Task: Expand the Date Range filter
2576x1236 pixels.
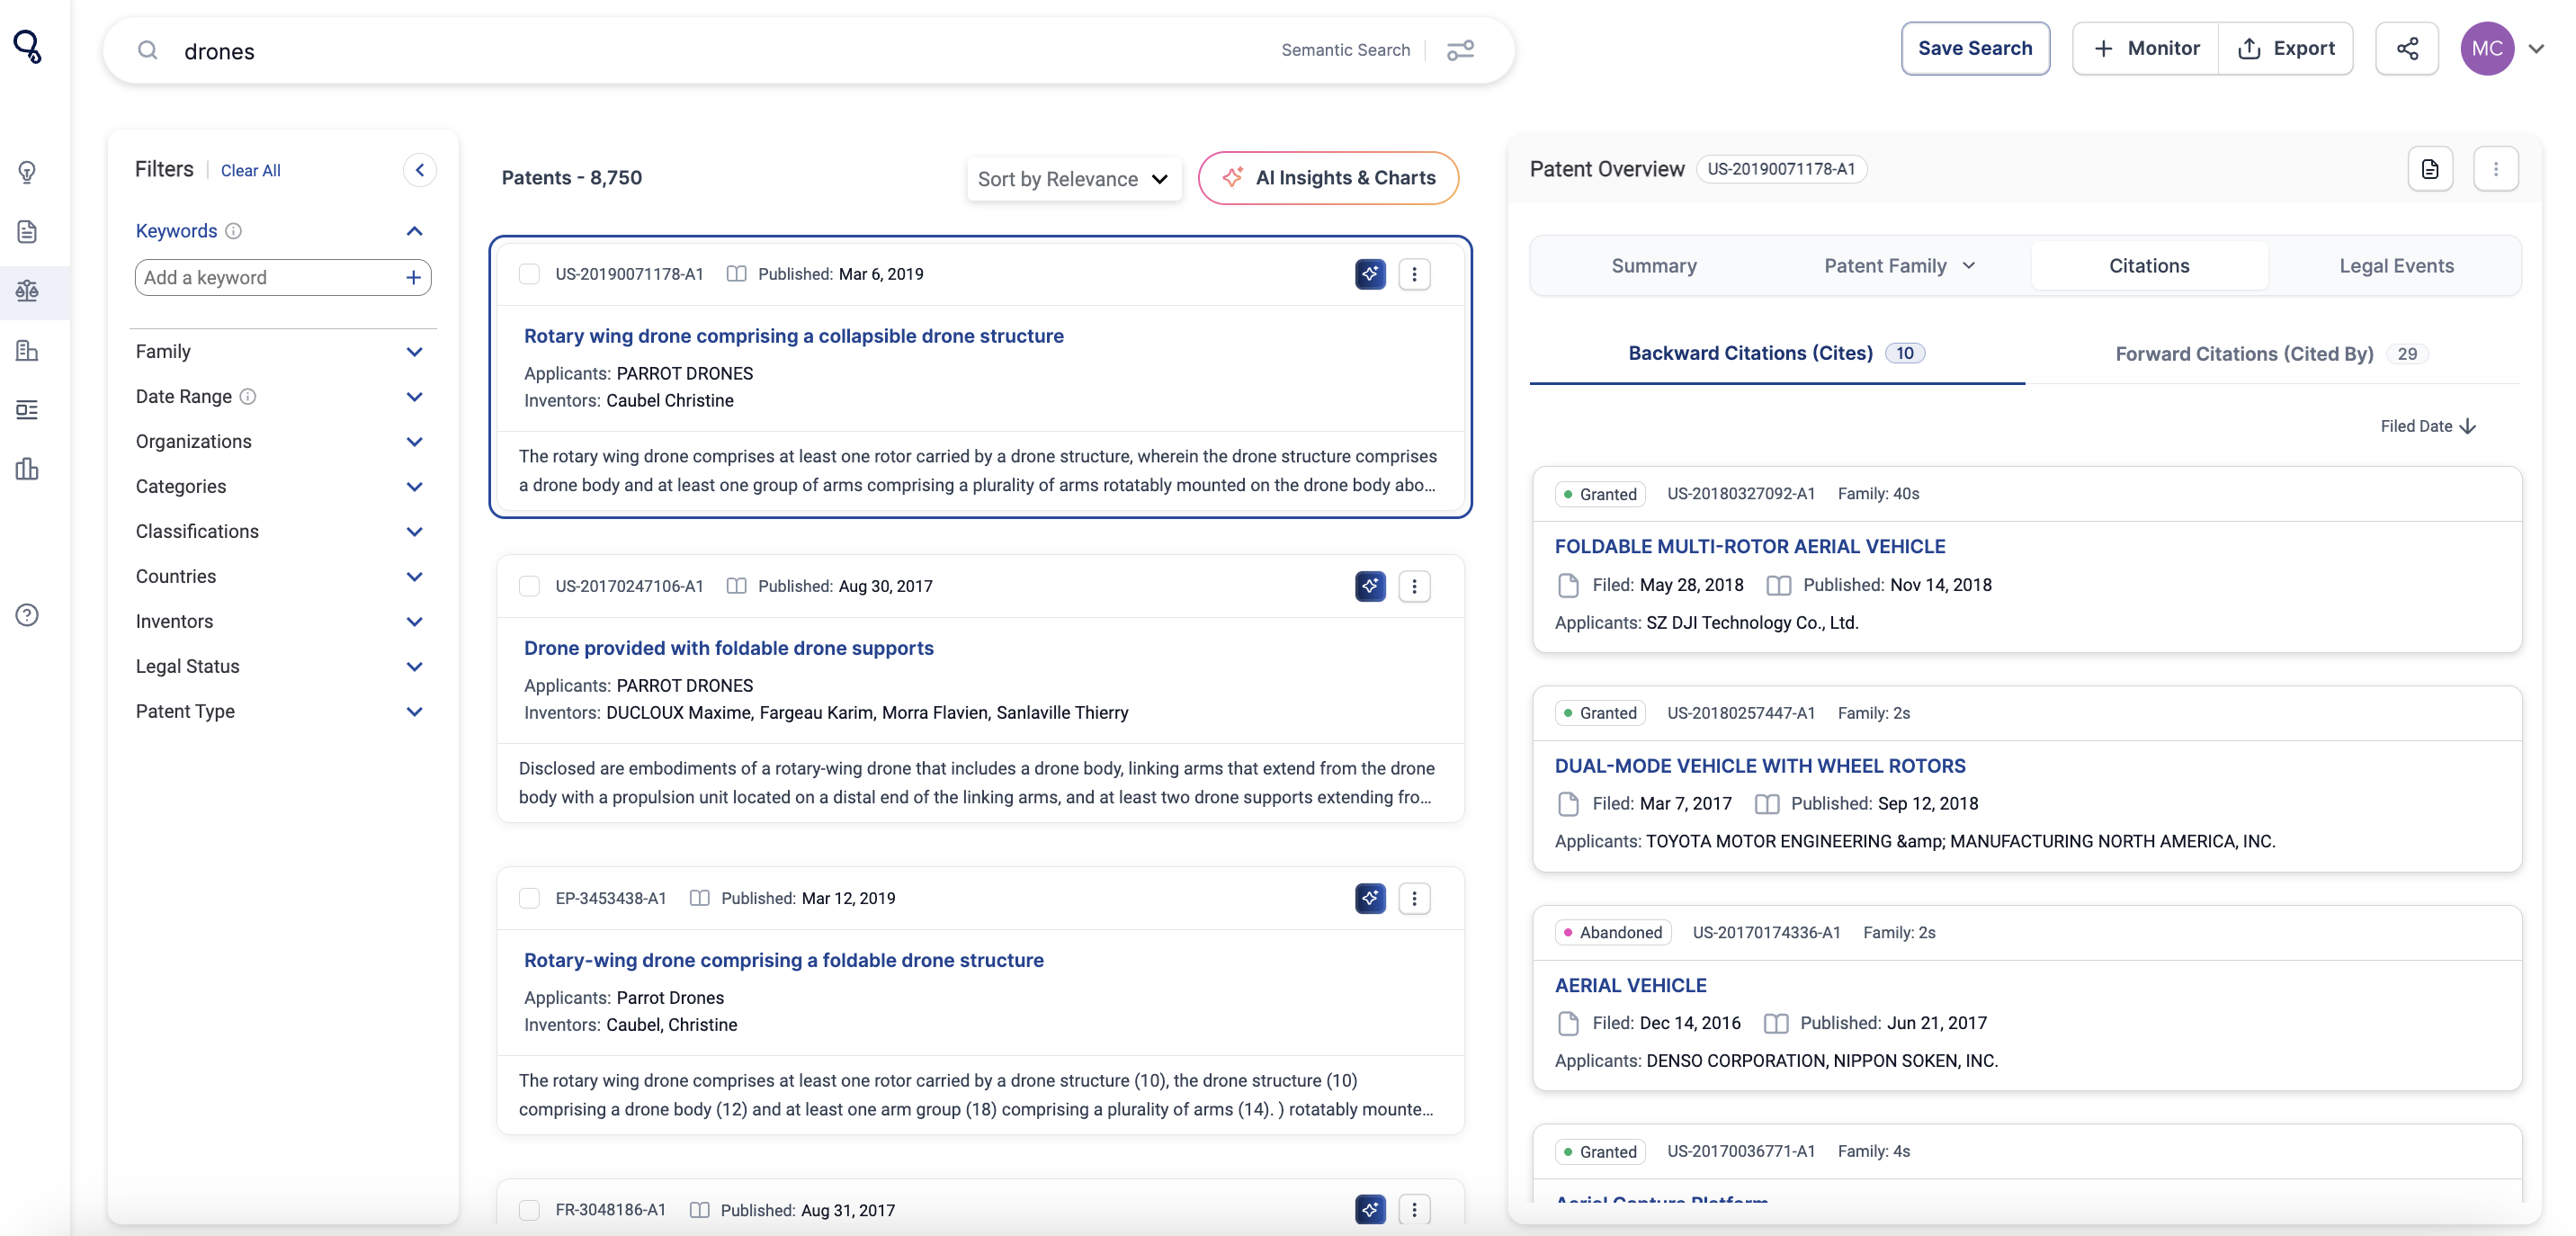Action: [x=414, y=397]
